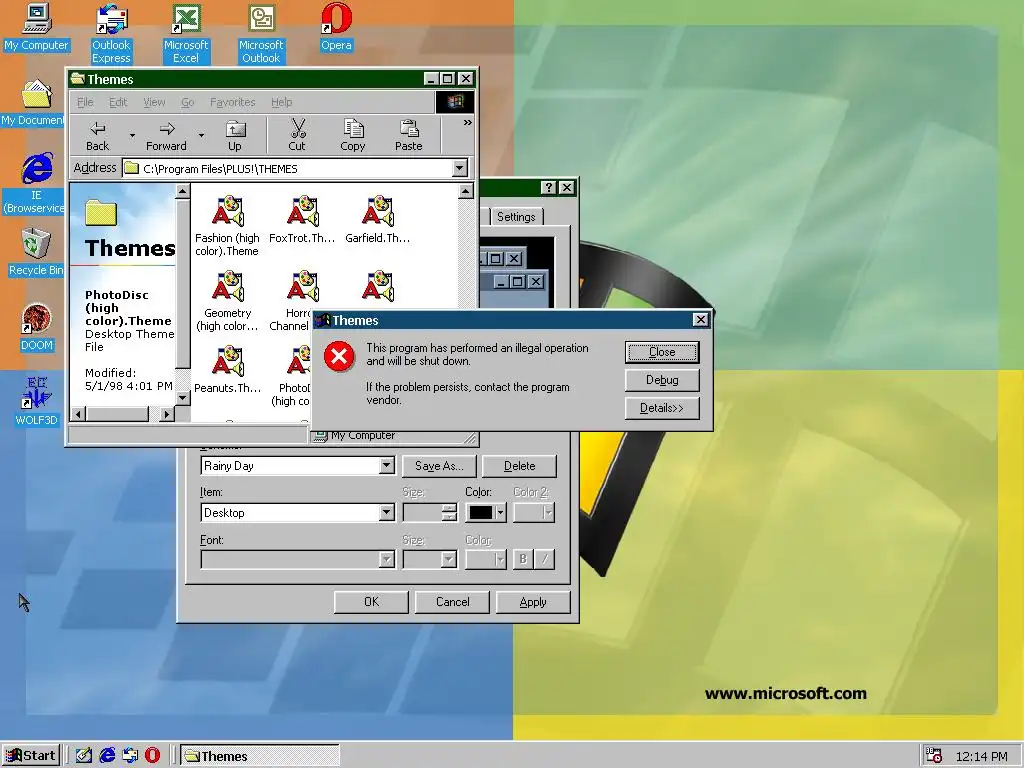The image size is (1024, 768).
Task: Delete the selected scheme
Action: point(519,466)
